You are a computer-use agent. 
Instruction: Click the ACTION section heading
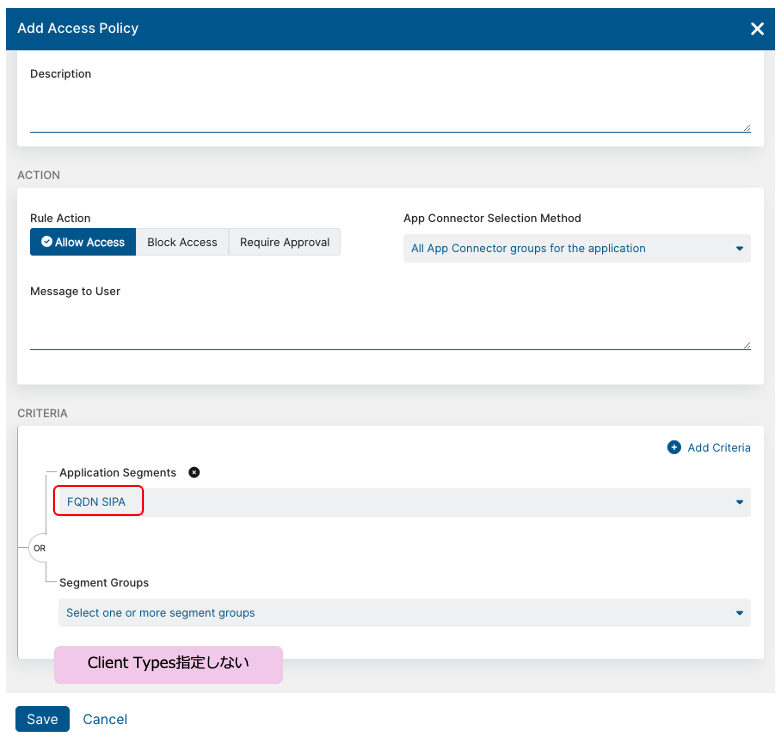(38, 175)
